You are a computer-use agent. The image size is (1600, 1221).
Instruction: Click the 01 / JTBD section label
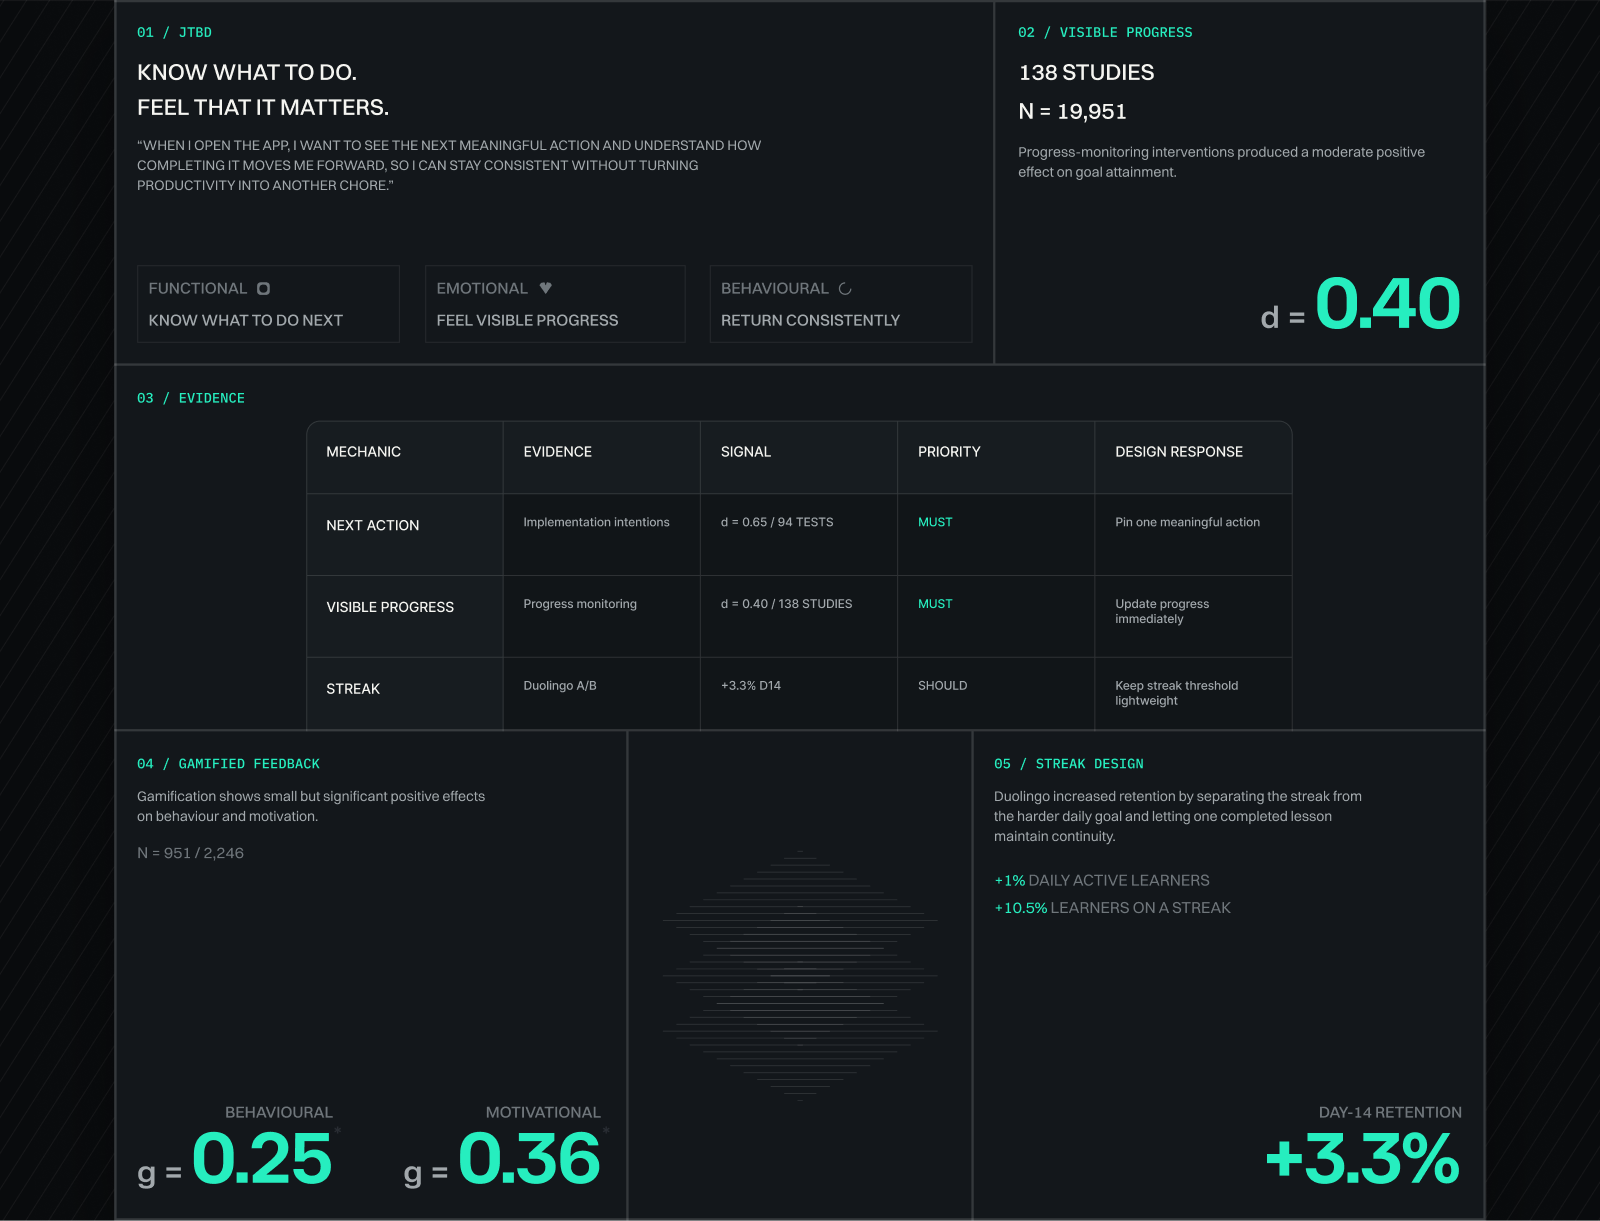tap(174, 32)
